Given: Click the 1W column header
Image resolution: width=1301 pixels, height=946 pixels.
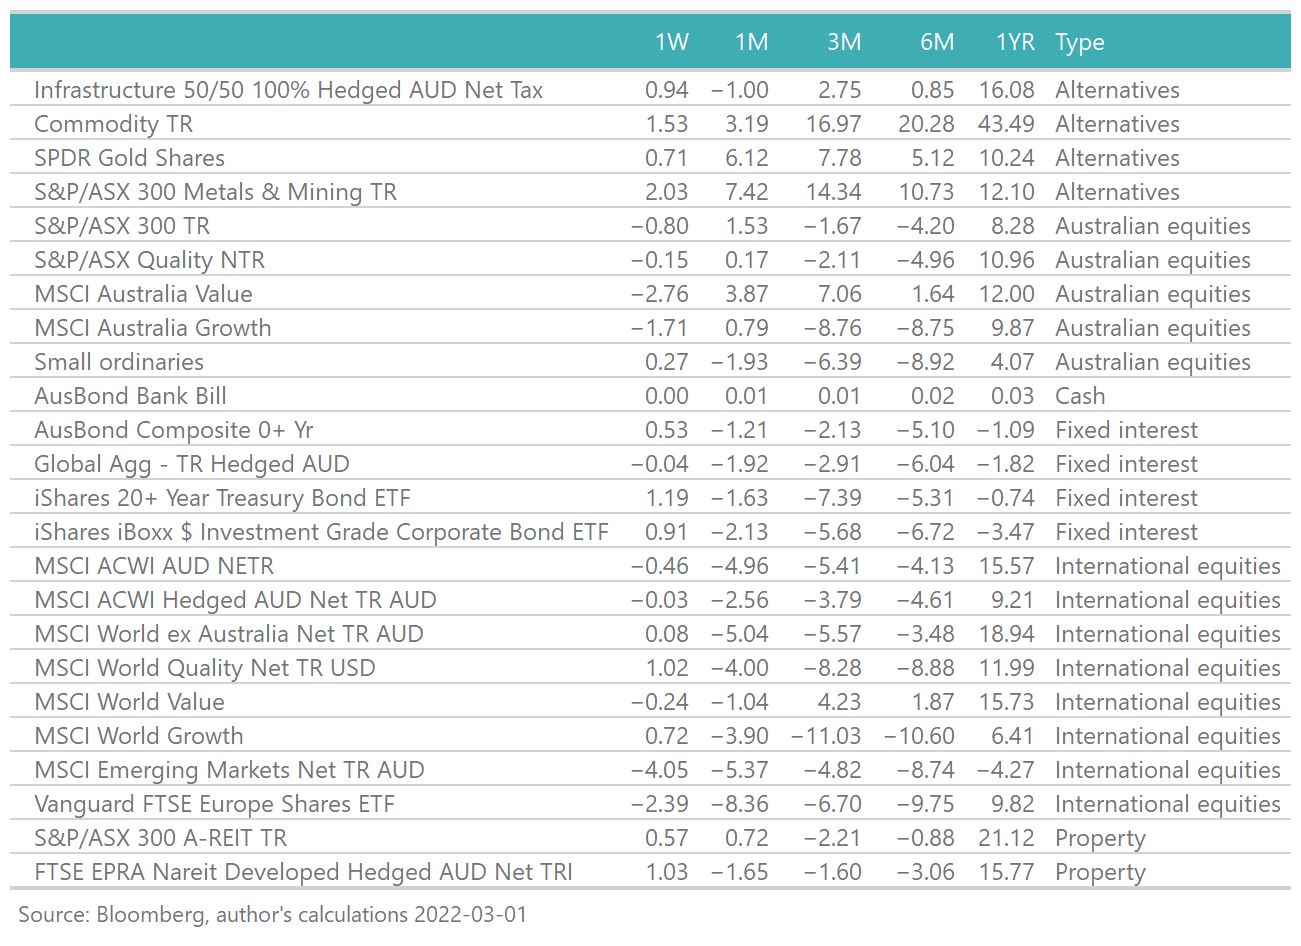Looking at the screenshot, I should [671, 42].
